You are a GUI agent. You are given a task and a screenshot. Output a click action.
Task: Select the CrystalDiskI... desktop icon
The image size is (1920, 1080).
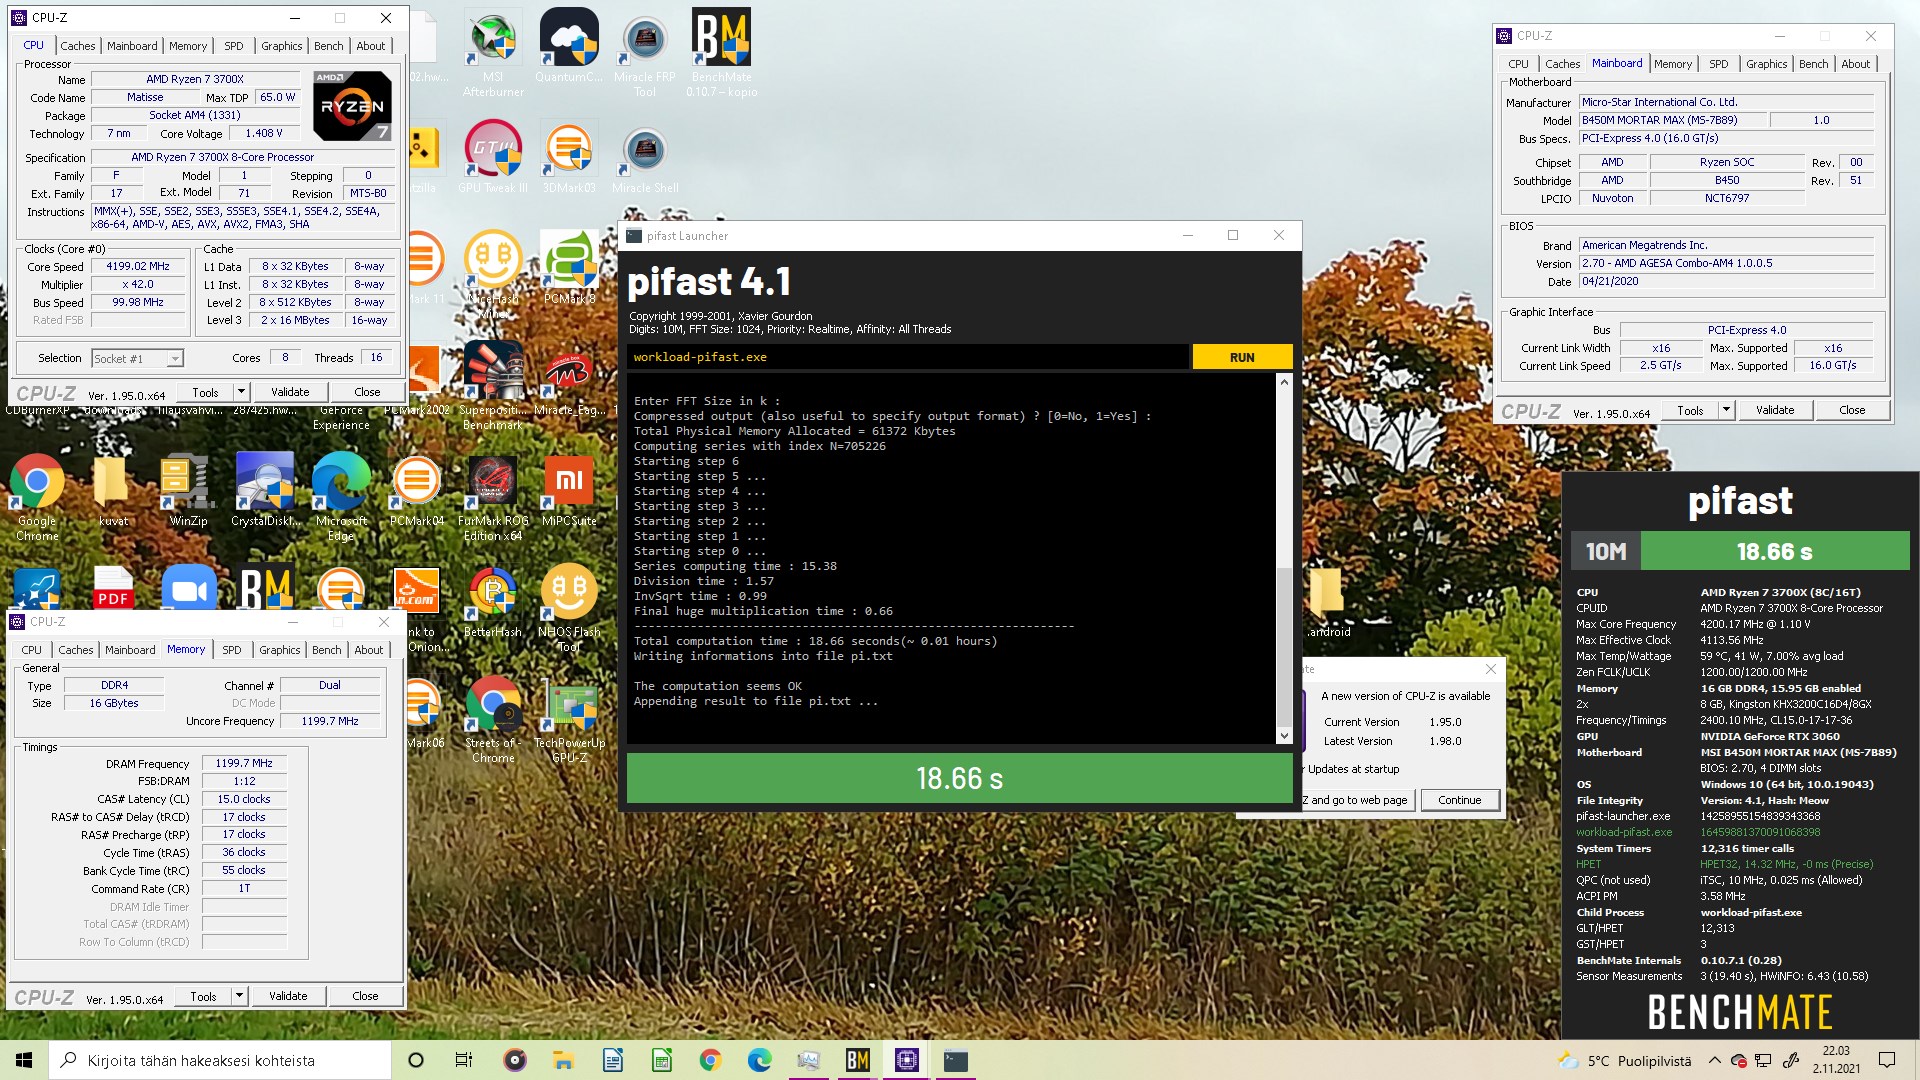[x=265, y=490]
